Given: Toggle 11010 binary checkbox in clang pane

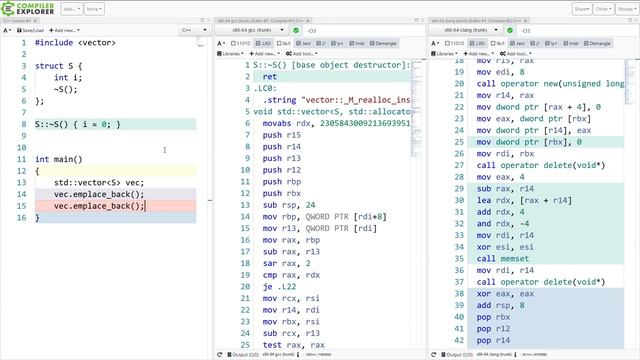Looking at the screenshot, I should pyautogui.click(x=454, y=43).
